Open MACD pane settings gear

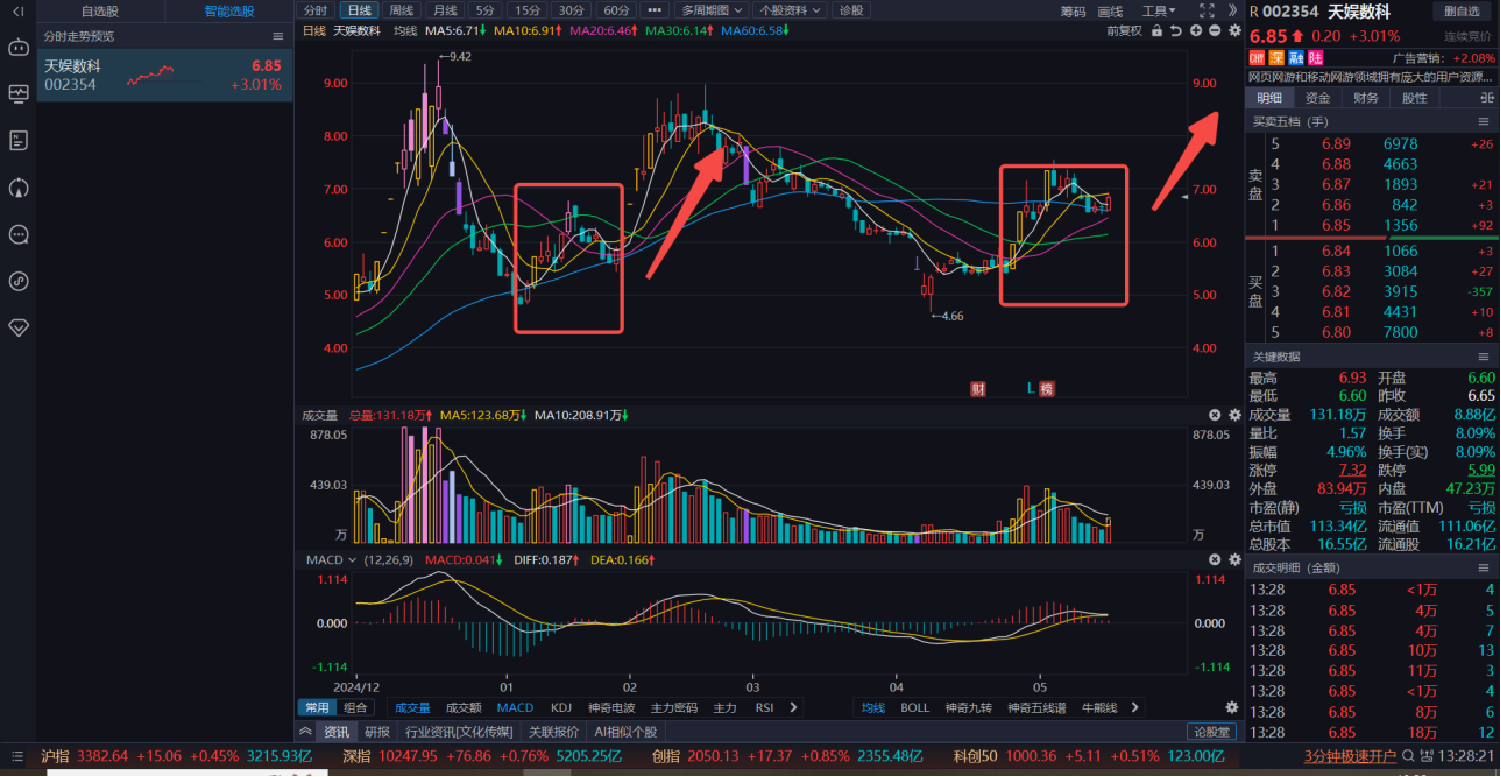click(1235, 560)
